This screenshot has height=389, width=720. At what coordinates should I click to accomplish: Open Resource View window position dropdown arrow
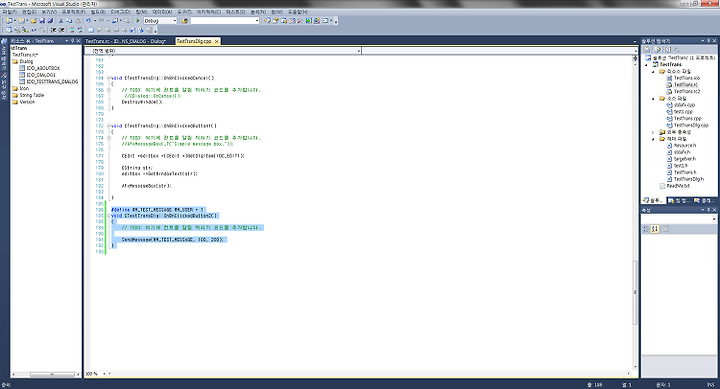67,41
